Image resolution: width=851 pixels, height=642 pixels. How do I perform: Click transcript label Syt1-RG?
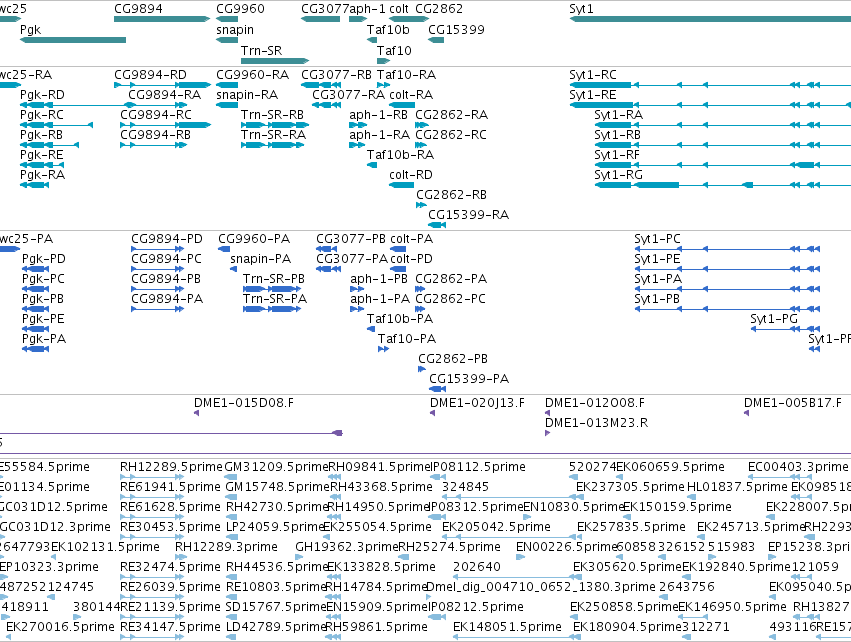coord(618,175)
